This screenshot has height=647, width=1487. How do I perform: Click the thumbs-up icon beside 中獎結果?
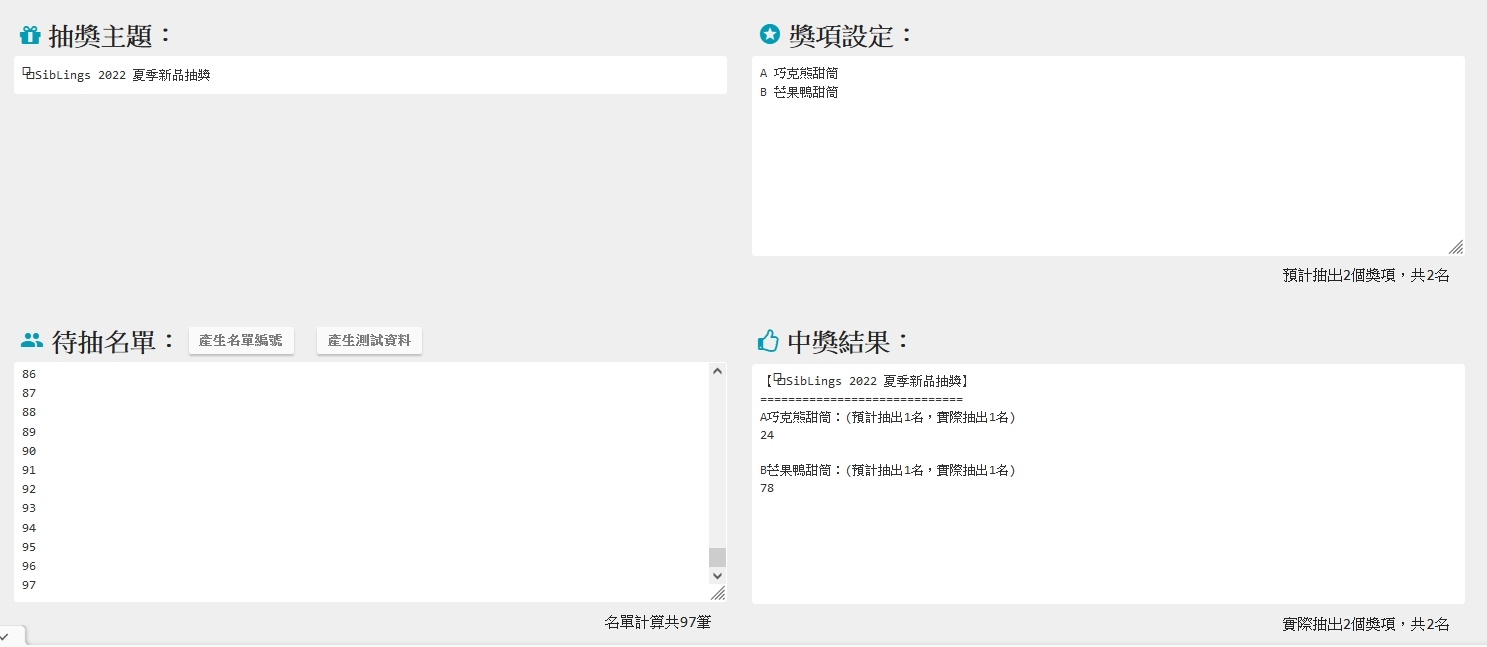pyautogui.click(x=768, y=341)
